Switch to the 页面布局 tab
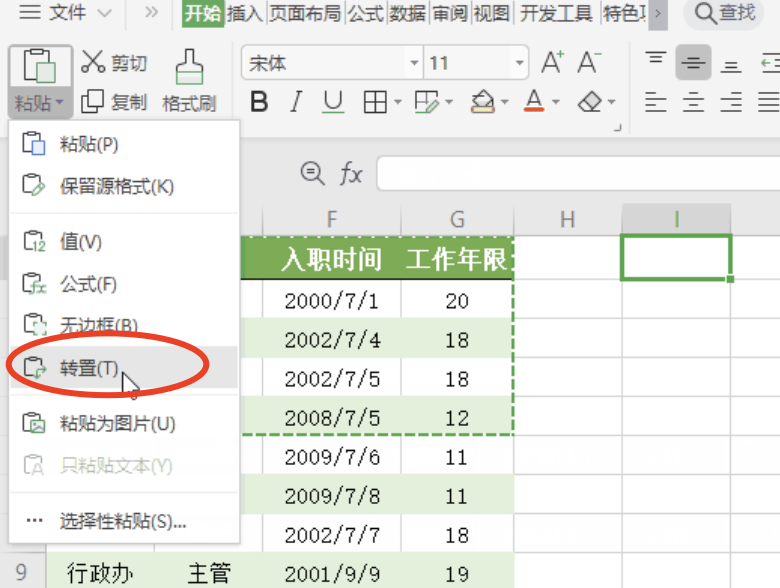780x588 pixels. tap(305, 13)
